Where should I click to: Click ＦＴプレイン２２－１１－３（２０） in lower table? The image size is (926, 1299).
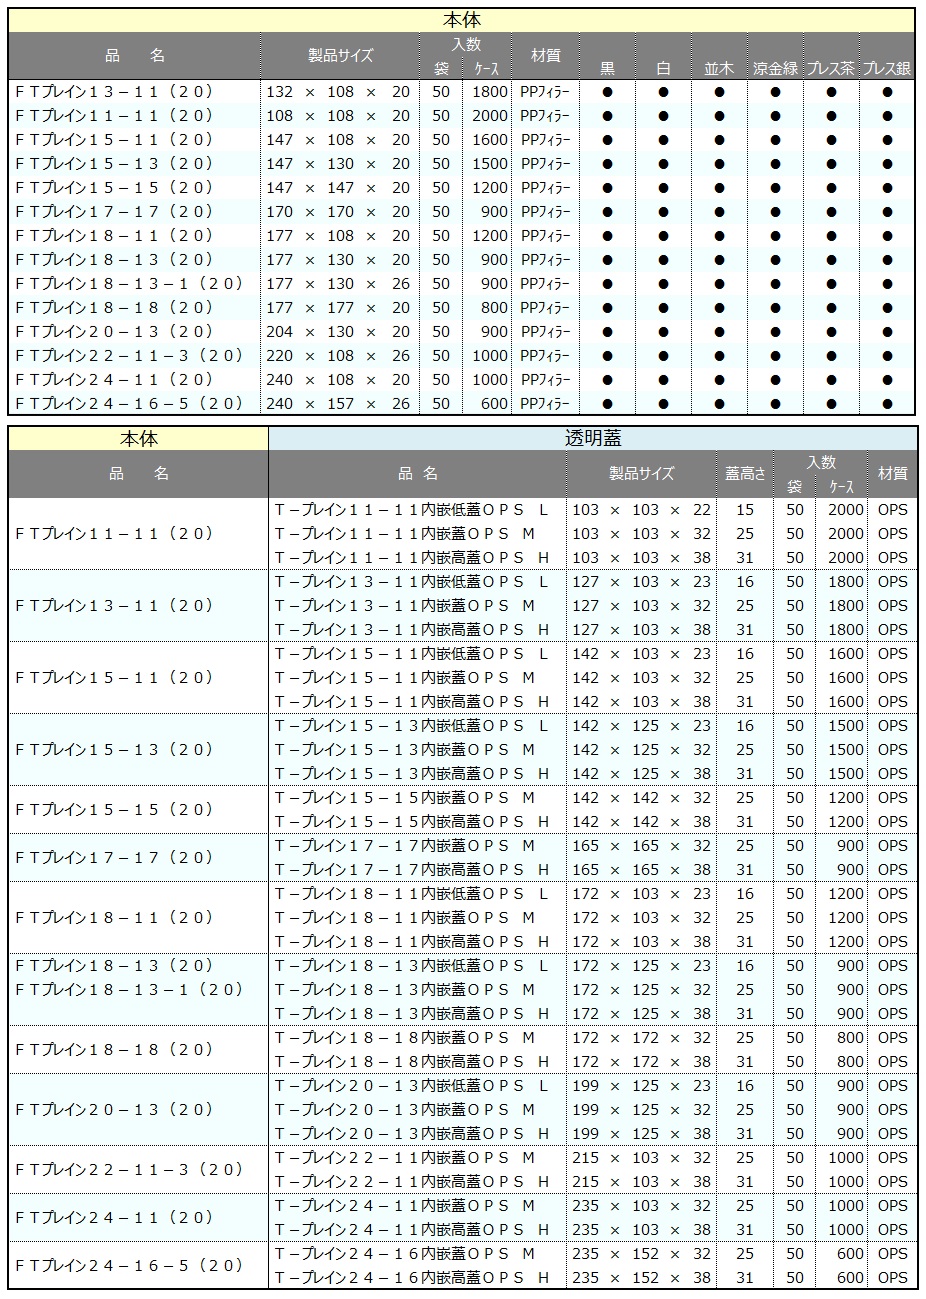pyautogui.click(x=129, y=1170)
